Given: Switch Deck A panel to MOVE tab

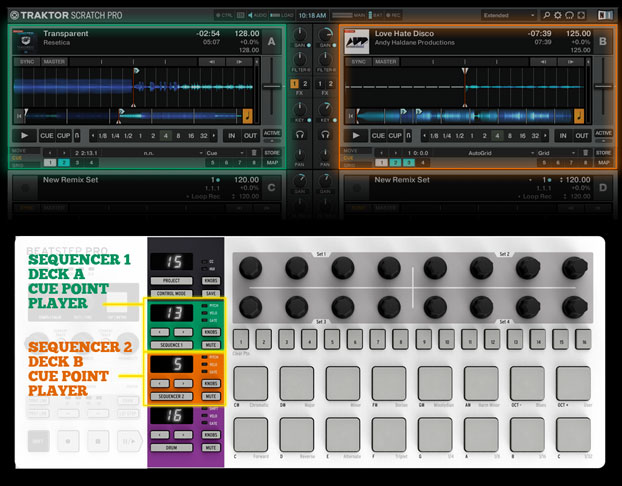Looking at the screenshot, I should click(25, 151).
